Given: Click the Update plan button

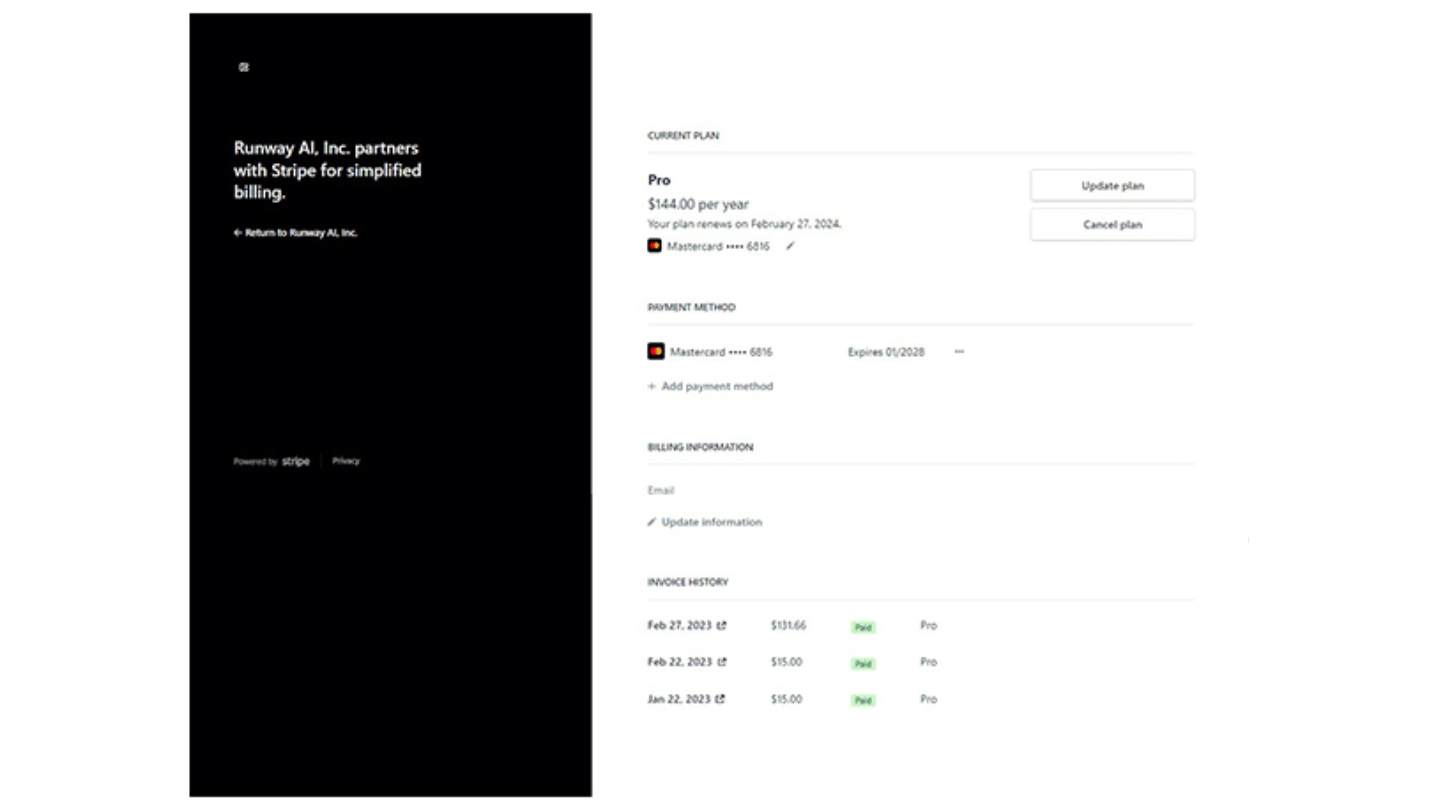Looking at the screenshot, I should click(x=1112, y=186).
